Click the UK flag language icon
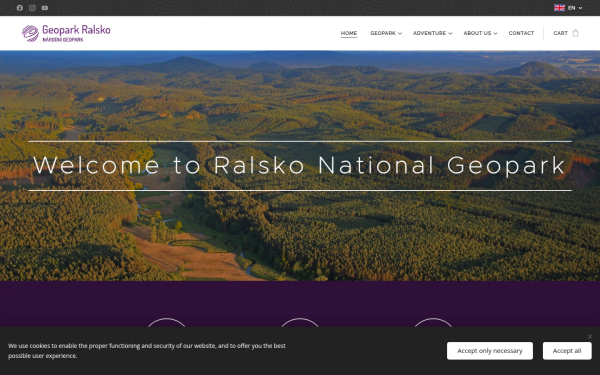Image resolution: width=600 pixels, height=375 pixels. [x=559, y=8]
